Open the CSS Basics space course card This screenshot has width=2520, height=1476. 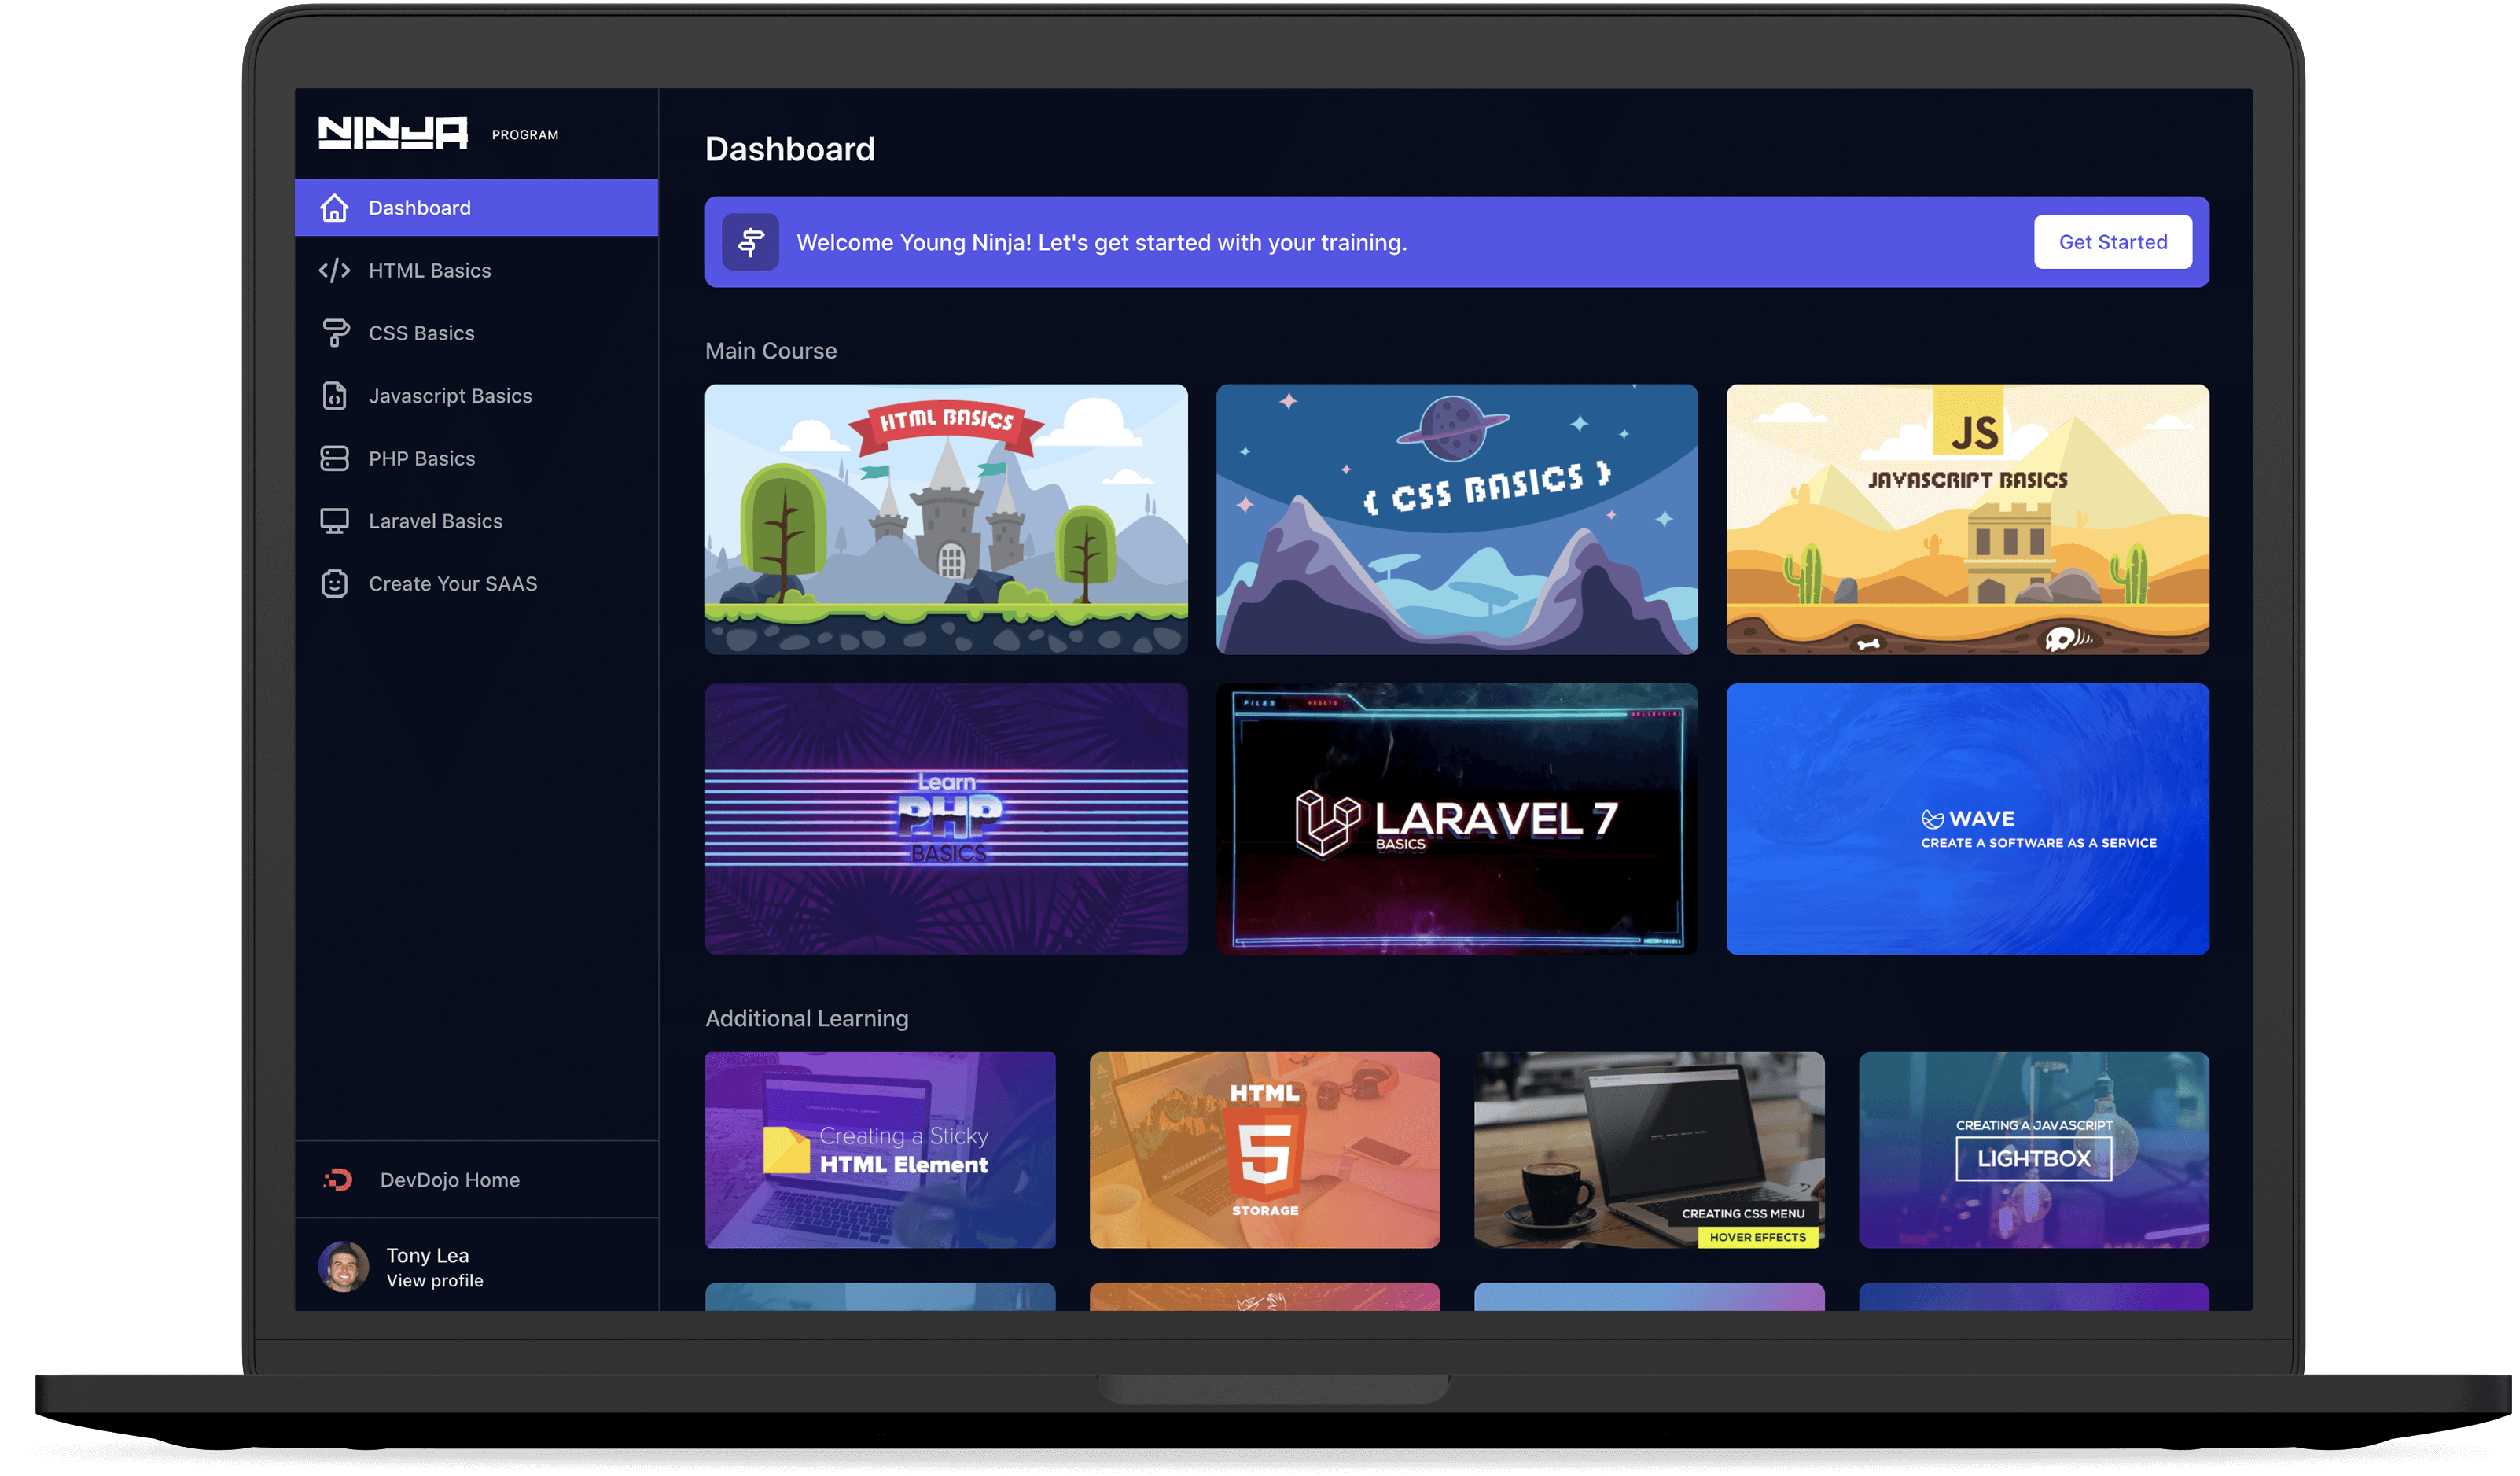tap(1457, 520)
